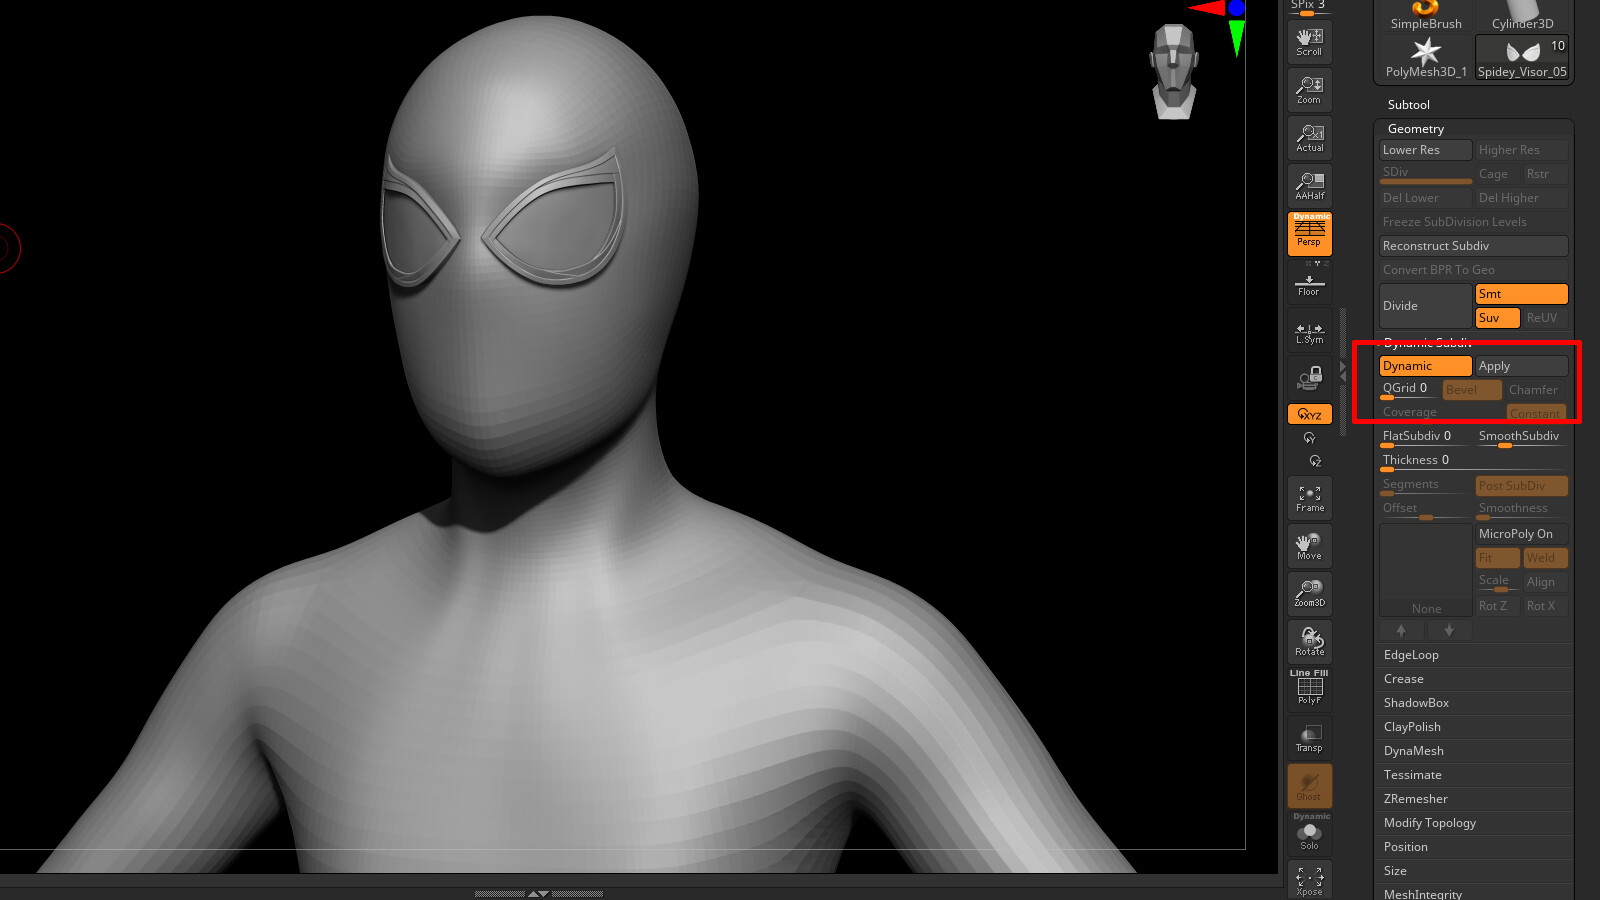Select Z axis rotation icon
The height and width of the screenshot is (900, 1600).
(1315, 461)
